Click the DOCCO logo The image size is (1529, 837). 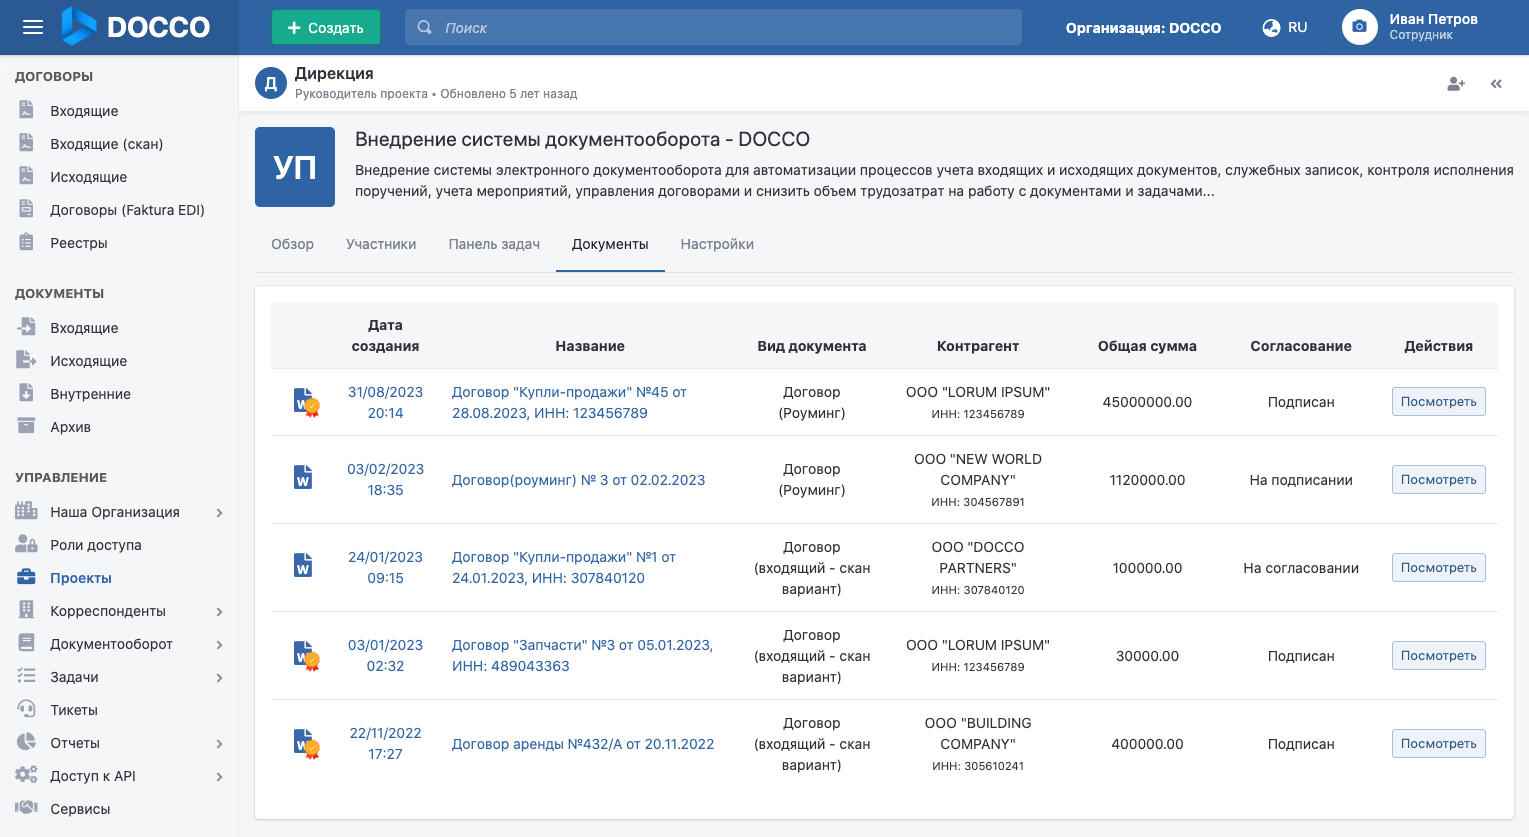(136, 27)
